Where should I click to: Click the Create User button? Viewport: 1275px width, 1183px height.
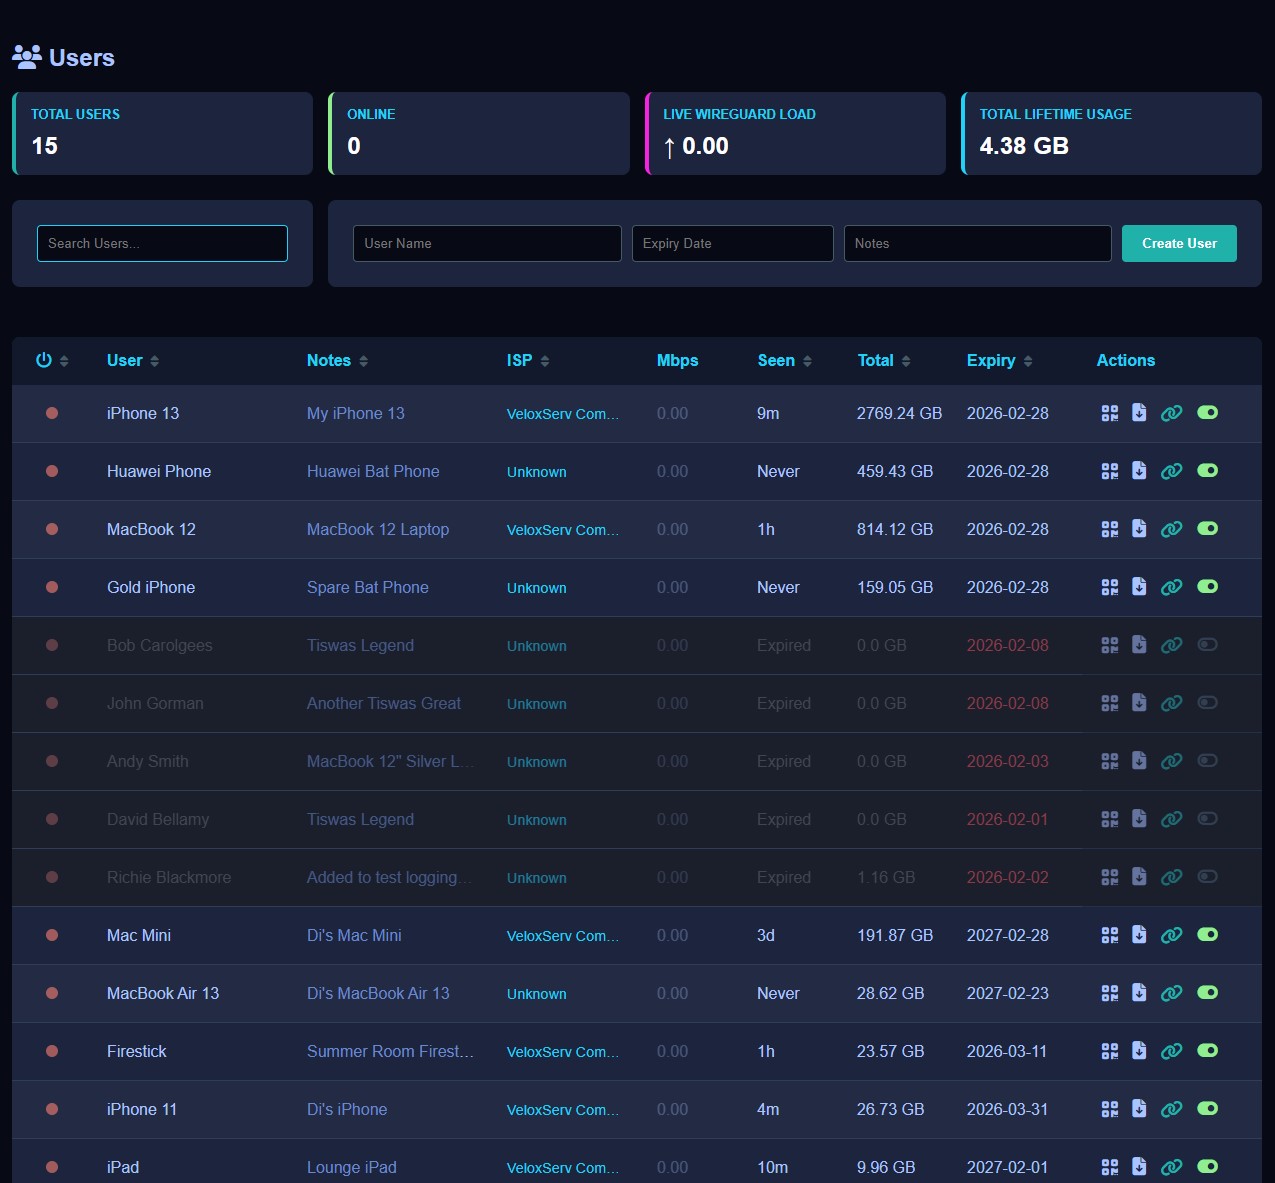click(1179, 244)
